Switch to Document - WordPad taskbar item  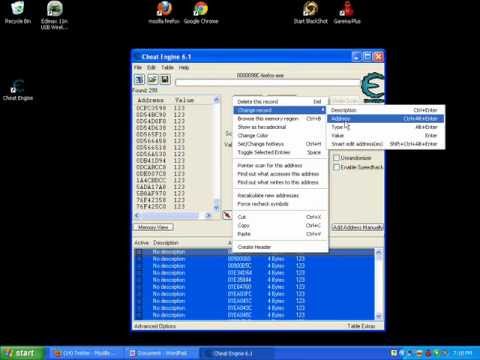click(x=162, y=353)
